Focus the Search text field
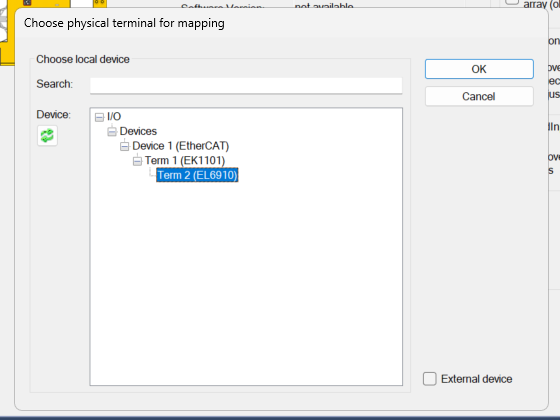 pos(246,86)
